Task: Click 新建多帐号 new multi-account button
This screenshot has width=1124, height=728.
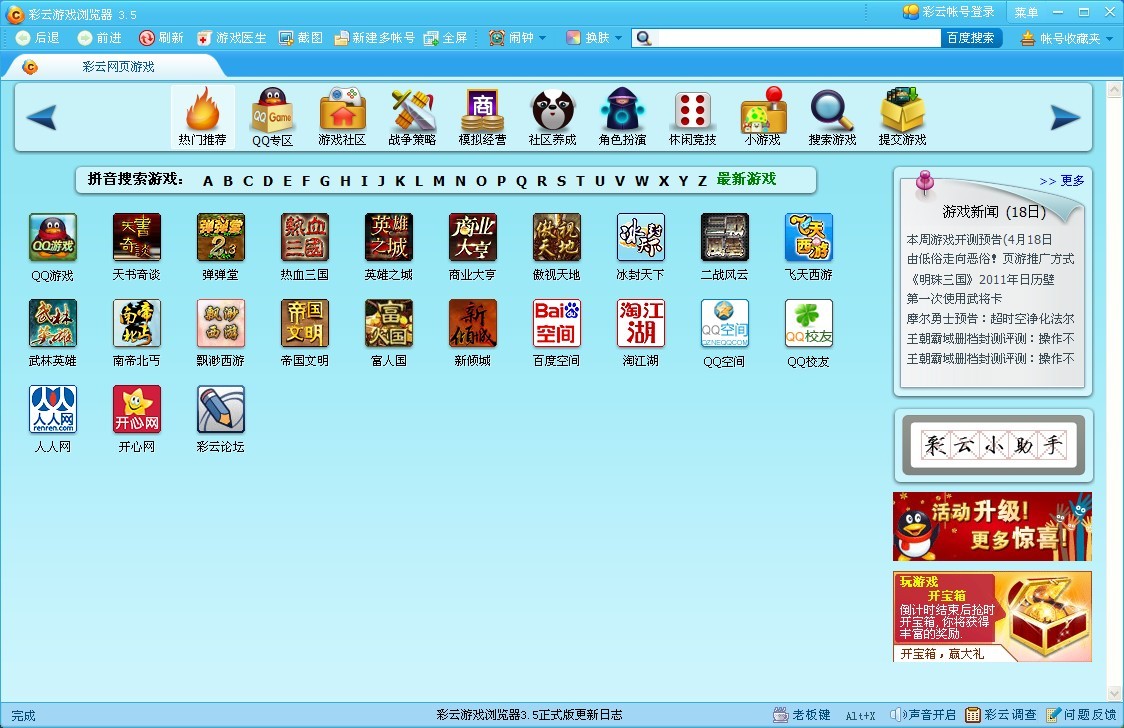Action: tap(374, 38)
